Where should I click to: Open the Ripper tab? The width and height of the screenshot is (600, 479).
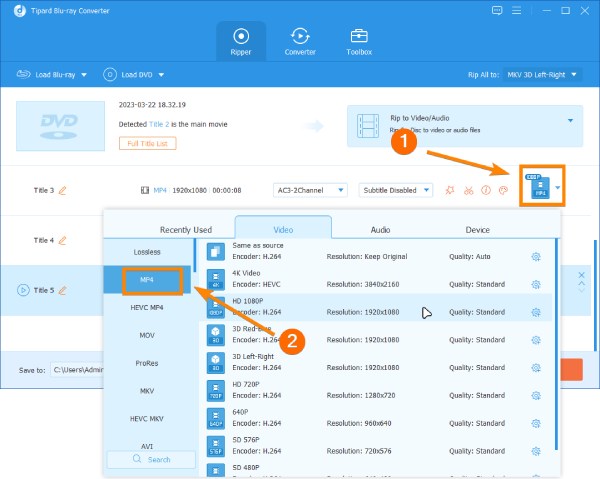(241, 41)
